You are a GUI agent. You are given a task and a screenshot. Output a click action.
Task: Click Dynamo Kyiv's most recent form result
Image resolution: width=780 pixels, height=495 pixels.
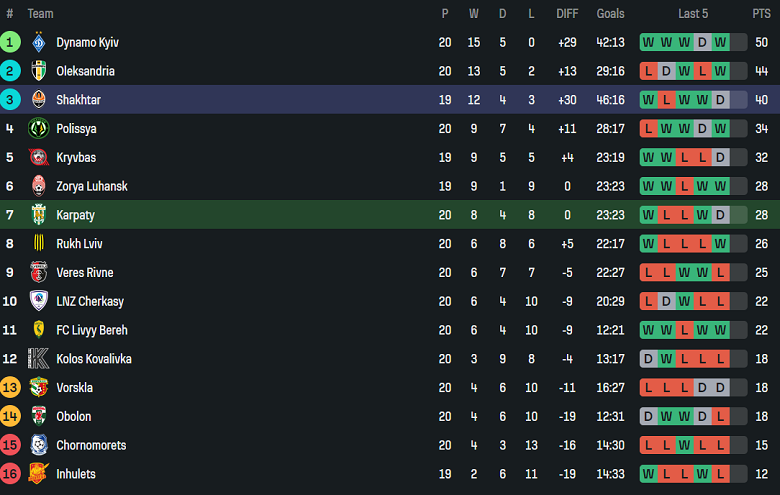(720, 42)
